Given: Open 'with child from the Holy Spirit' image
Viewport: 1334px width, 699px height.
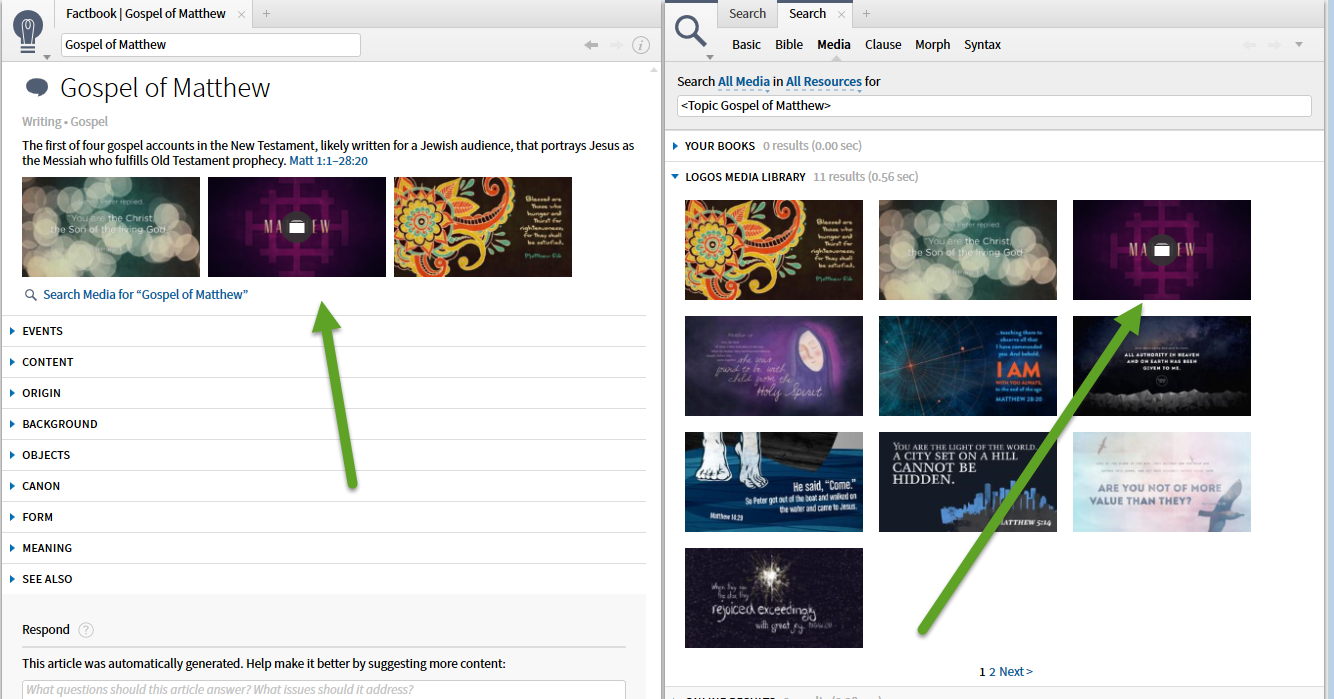Looking at the screenshot, I should point(774,366).
